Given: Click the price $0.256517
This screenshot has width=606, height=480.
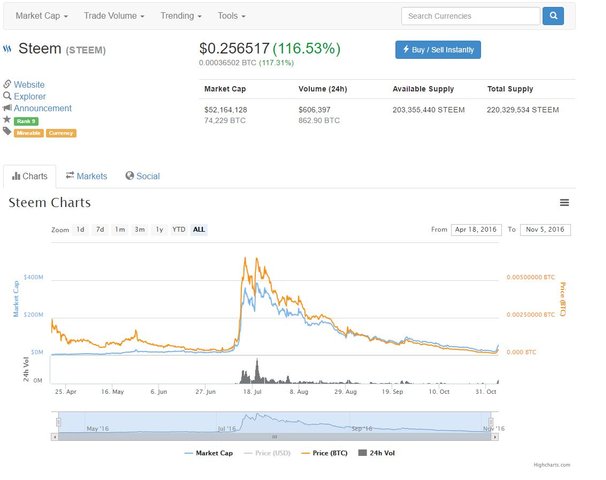Looking at the screenshot, I should [x=234, y=48].
